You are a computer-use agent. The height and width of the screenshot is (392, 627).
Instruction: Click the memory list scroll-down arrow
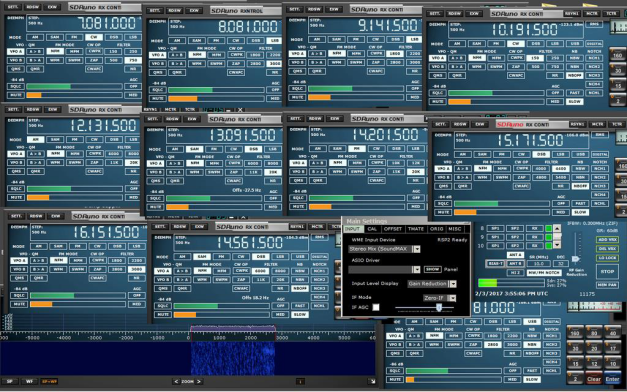pos(557,244)
